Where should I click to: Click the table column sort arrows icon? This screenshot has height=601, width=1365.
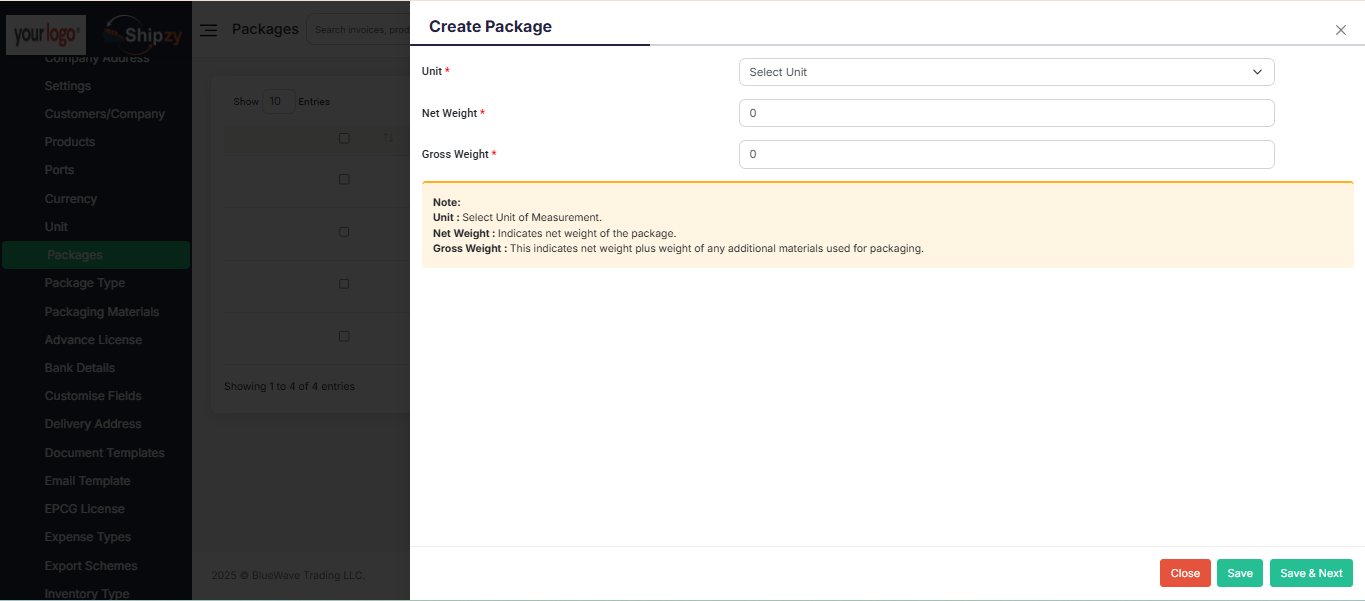click(388, 139)
